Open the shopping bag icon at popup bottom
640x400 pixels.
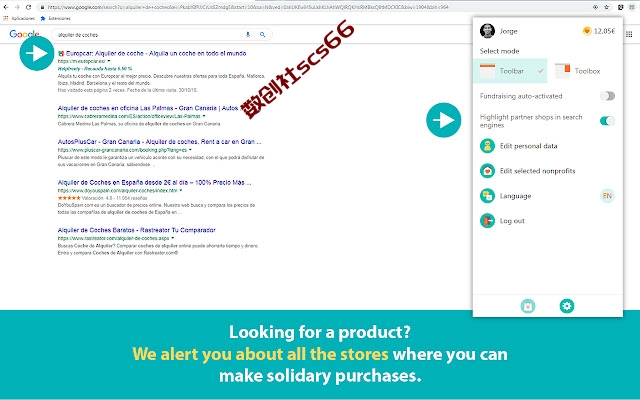(x=528, y=306)
